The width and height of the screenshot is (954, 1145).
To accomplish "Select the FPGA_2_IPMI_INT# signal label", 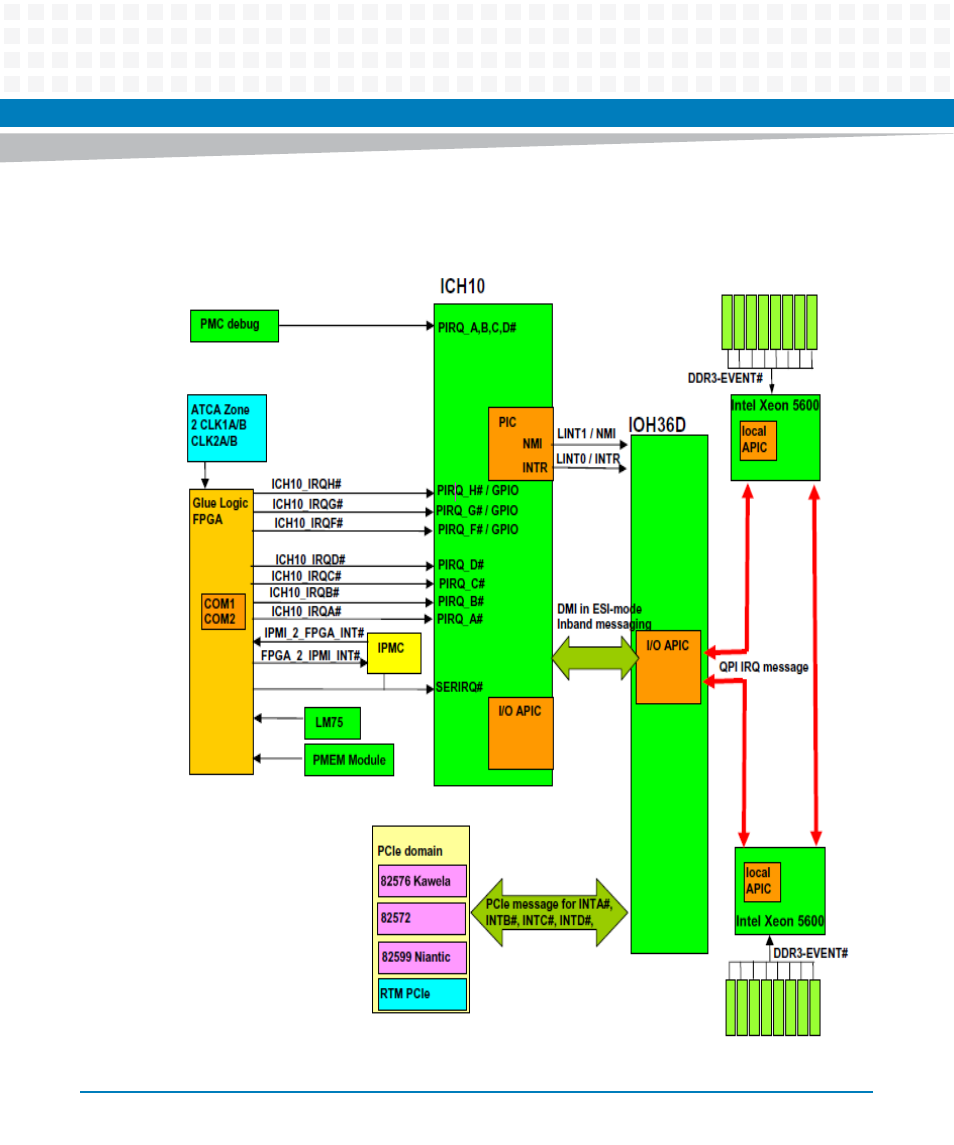I will click(x=310, y=656).
